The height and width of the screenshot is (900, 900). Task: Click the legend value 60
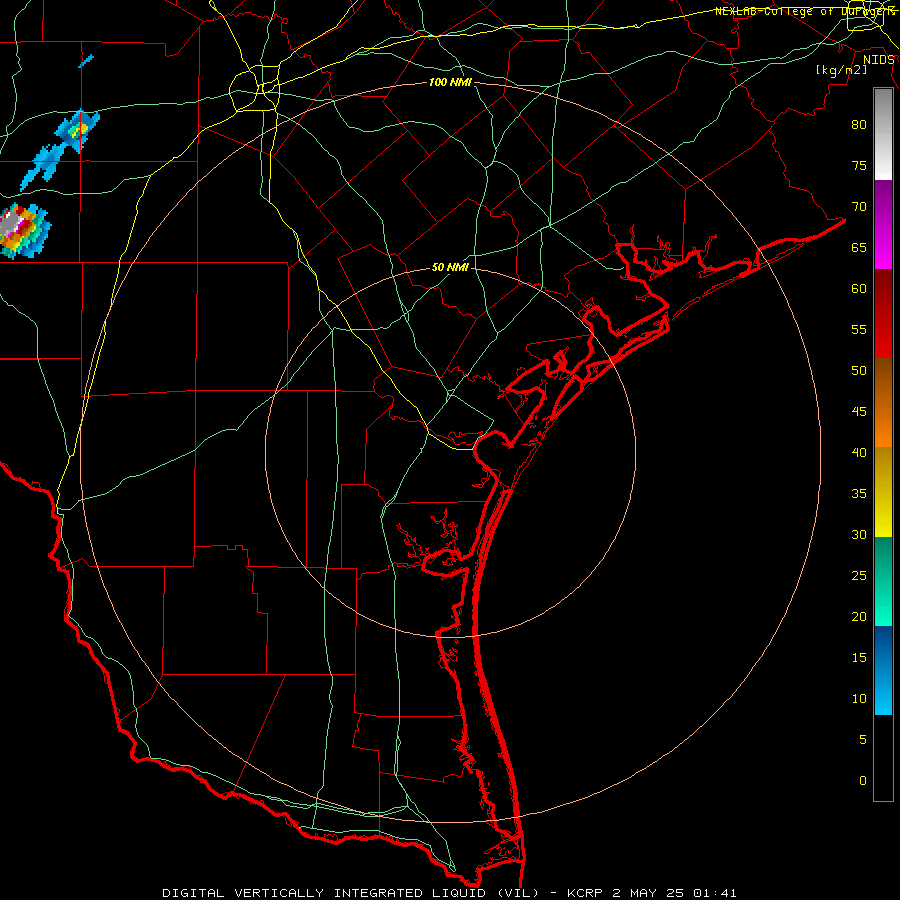pyautogui.click(x=859, y=289)
